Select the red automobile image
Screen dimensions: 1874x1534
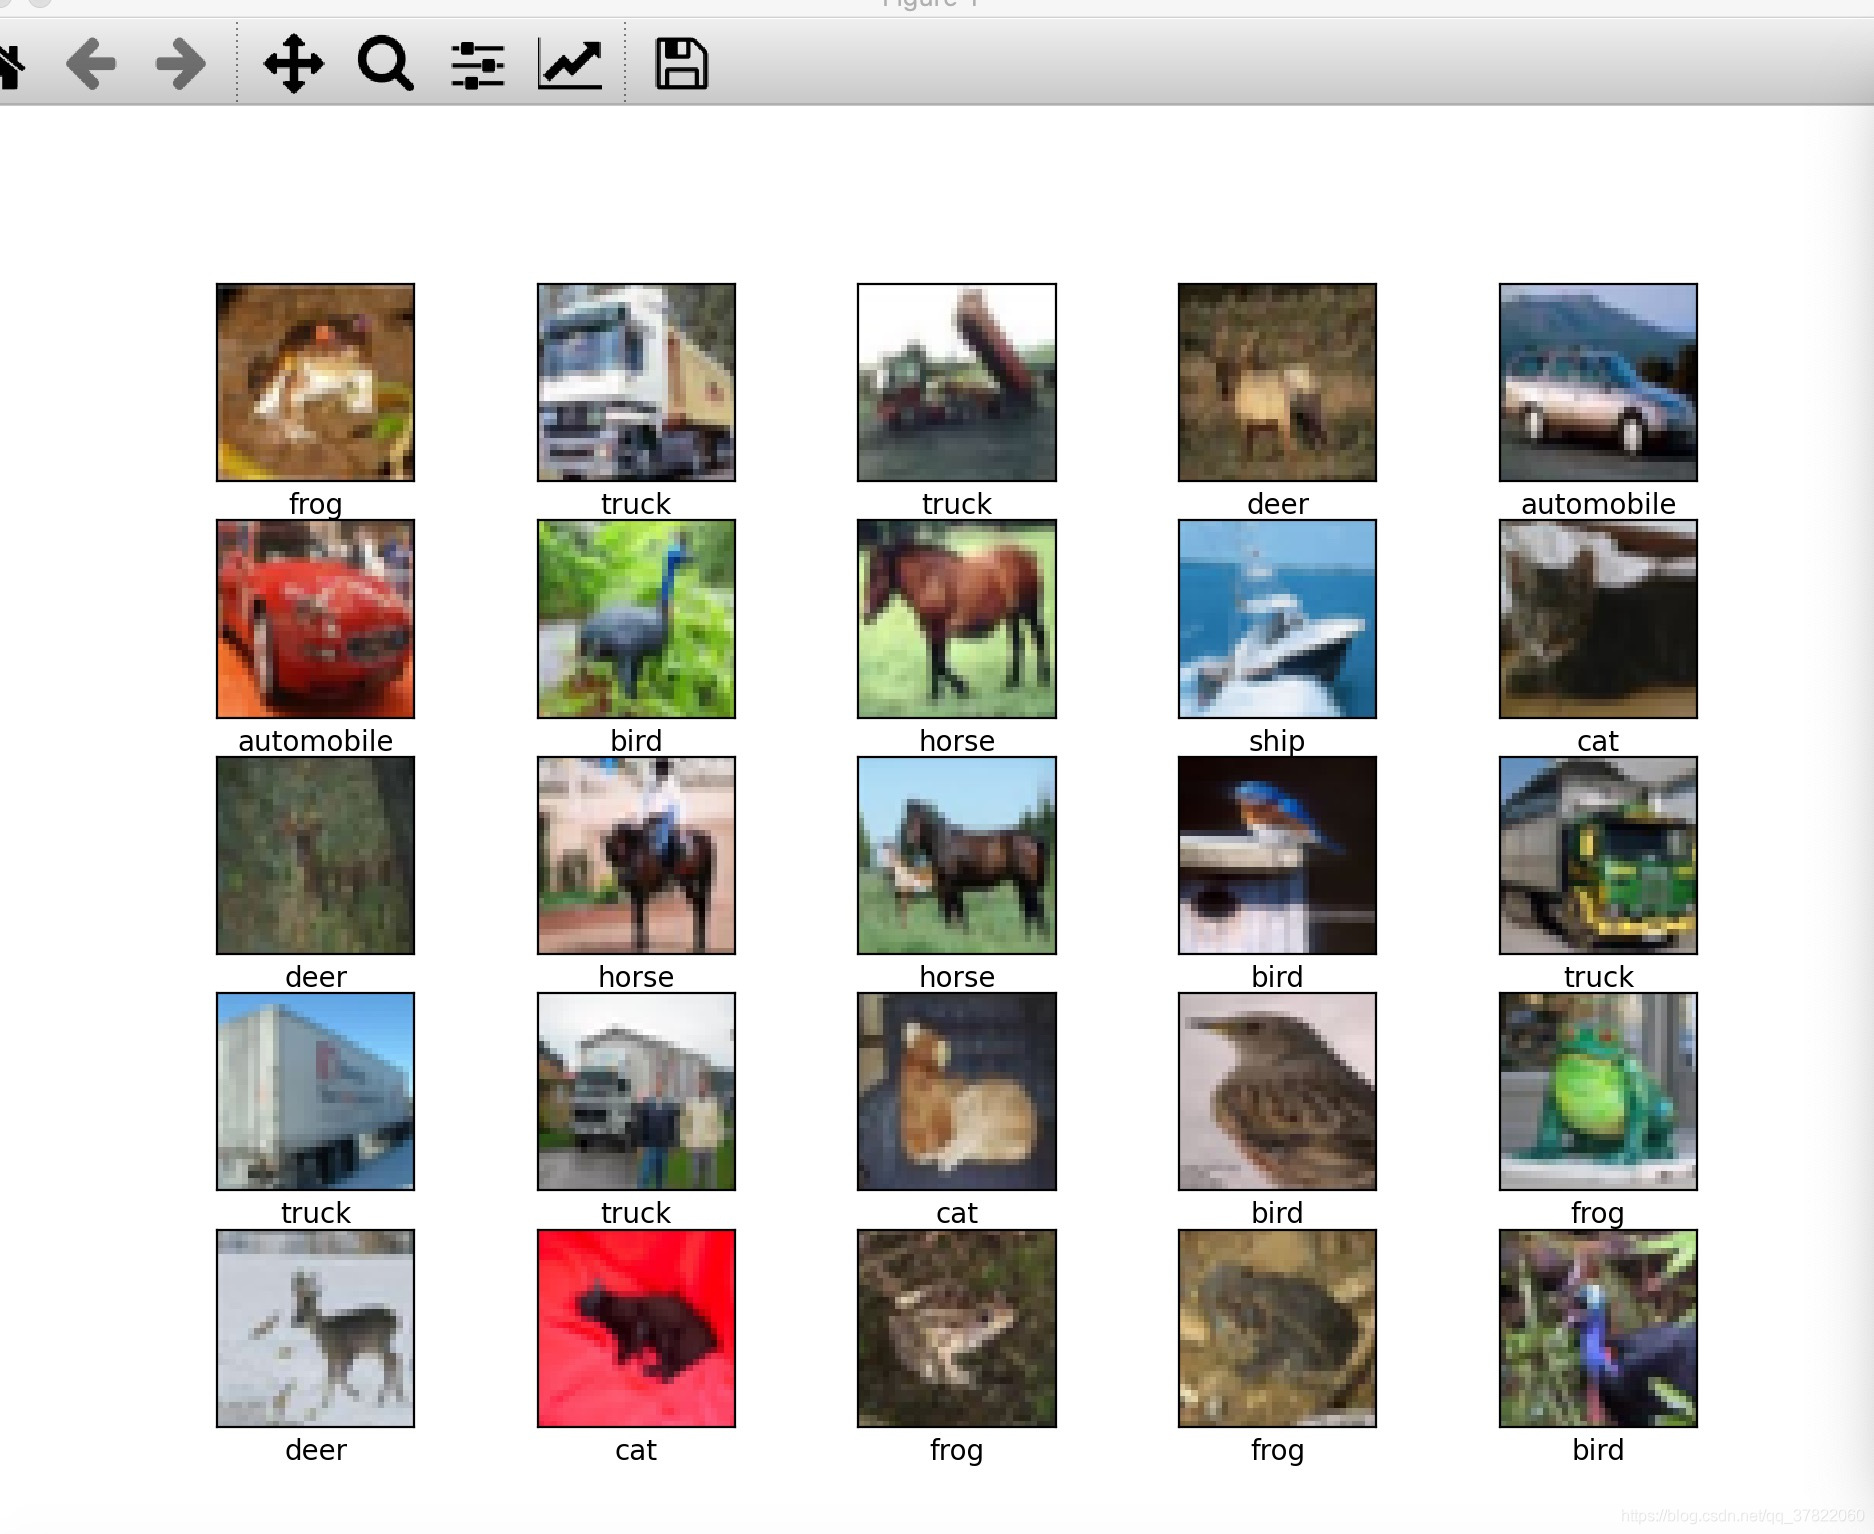(315, 619)
